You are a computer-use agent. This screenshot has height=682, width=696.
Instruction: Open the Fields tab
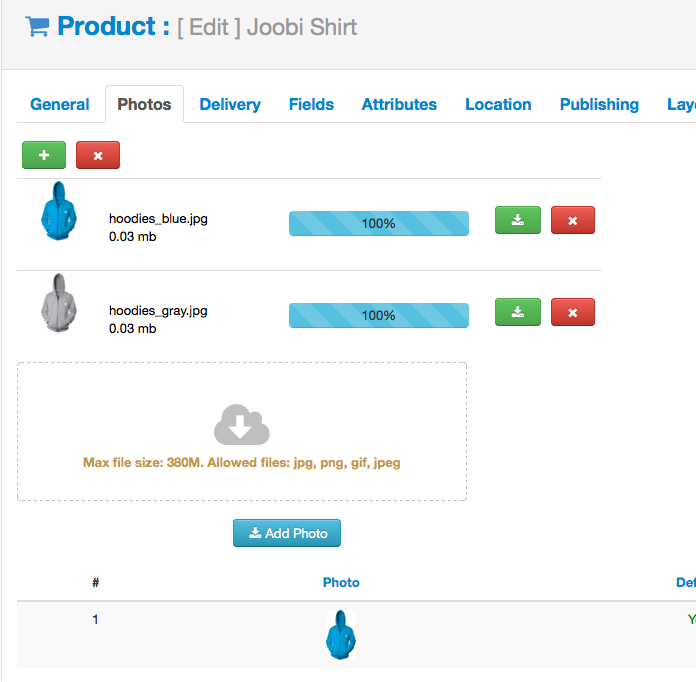click(311, 104)
